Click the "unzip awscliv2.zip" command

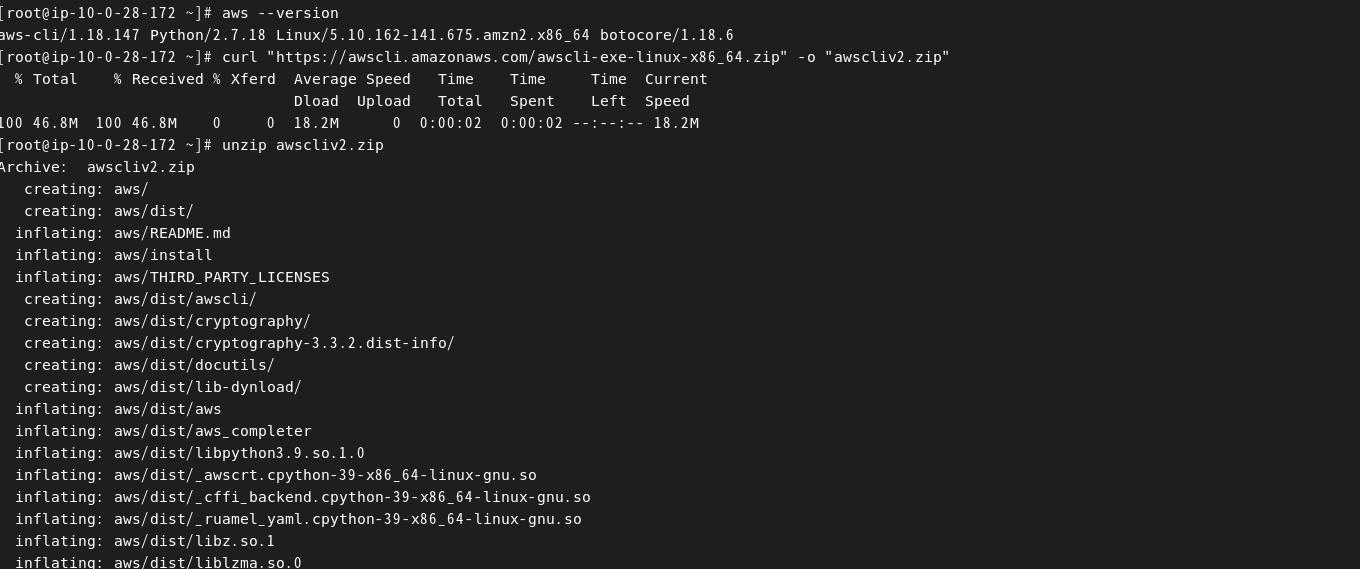click(x=303, y=145)
